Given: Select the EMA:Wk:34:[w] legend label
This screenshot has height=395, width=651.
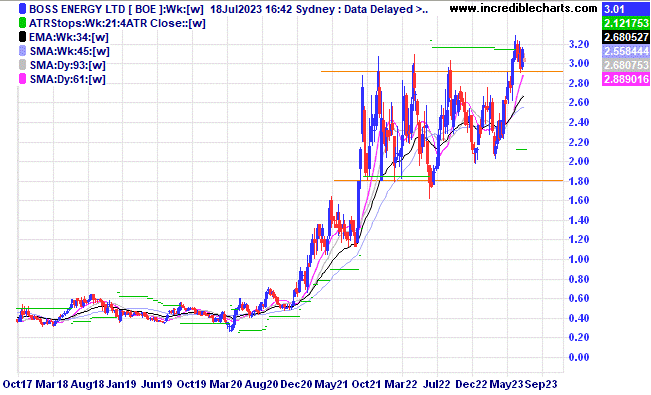Looking at the screenshot, I should click(x=69, y=37).
